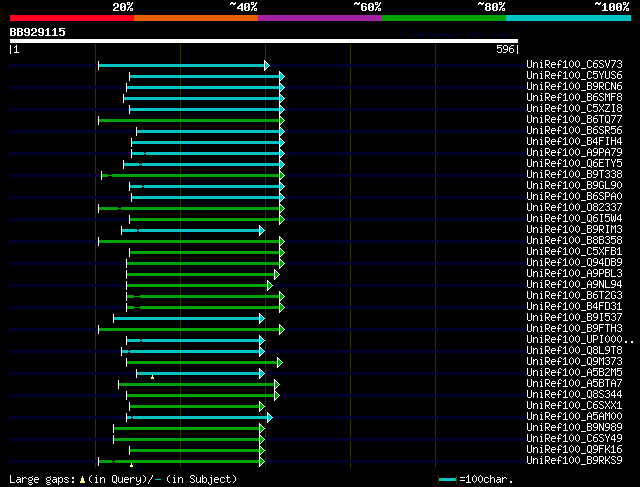This screenshot has height=487, width=640.
Task: Click the truncated UniRef100_UPI000.. label
Action: 580,340
